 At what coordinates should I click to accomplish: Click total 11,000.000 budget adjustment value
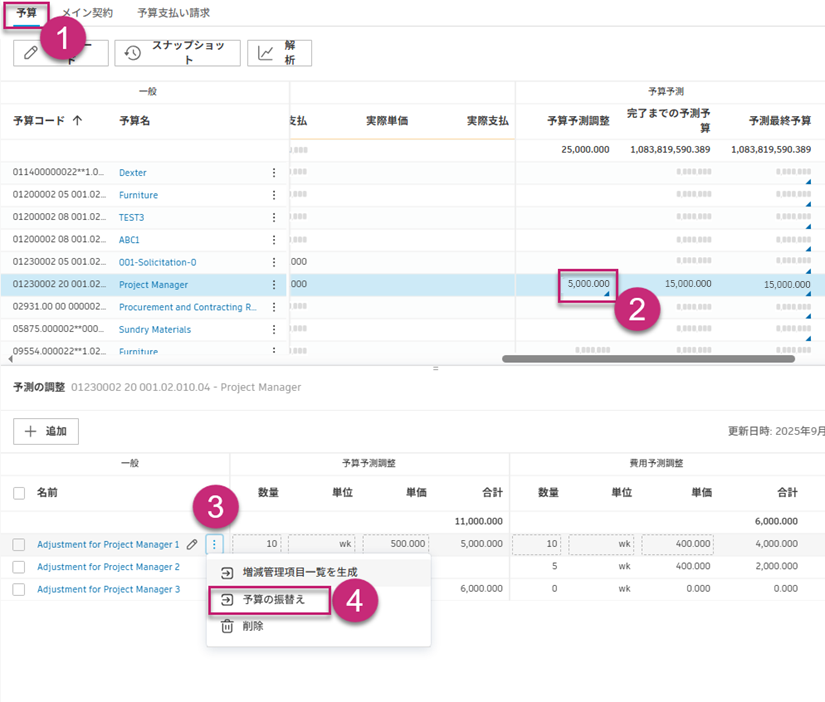pyautogui.click(x=478, y=521)
